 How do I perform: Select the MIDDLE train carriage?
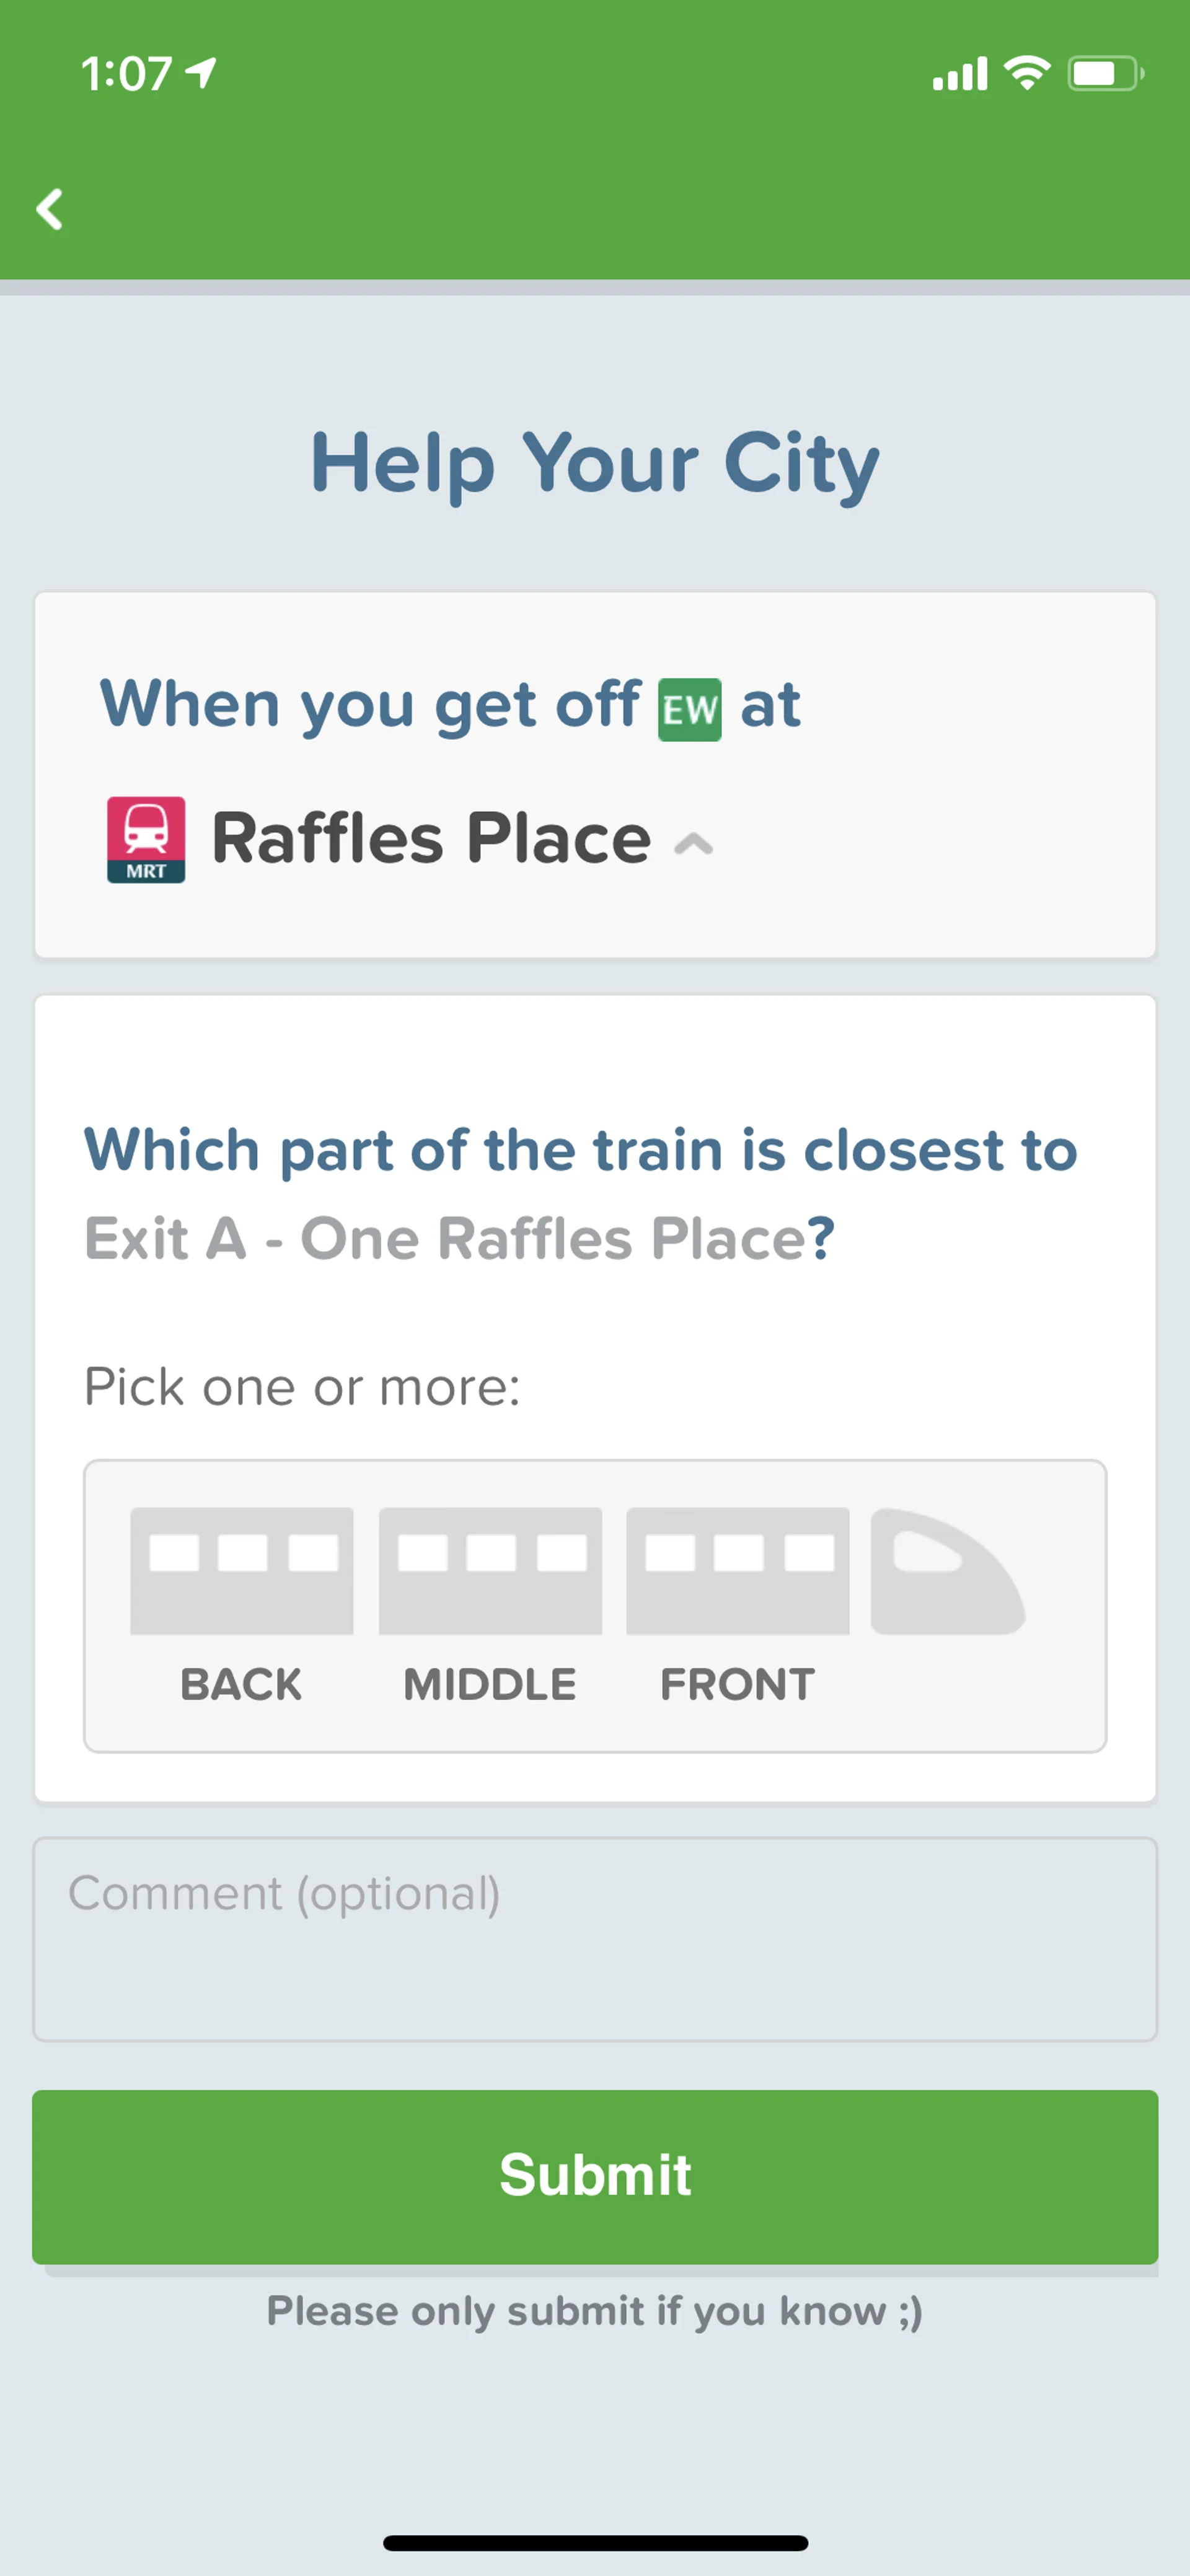(490, 1571)
